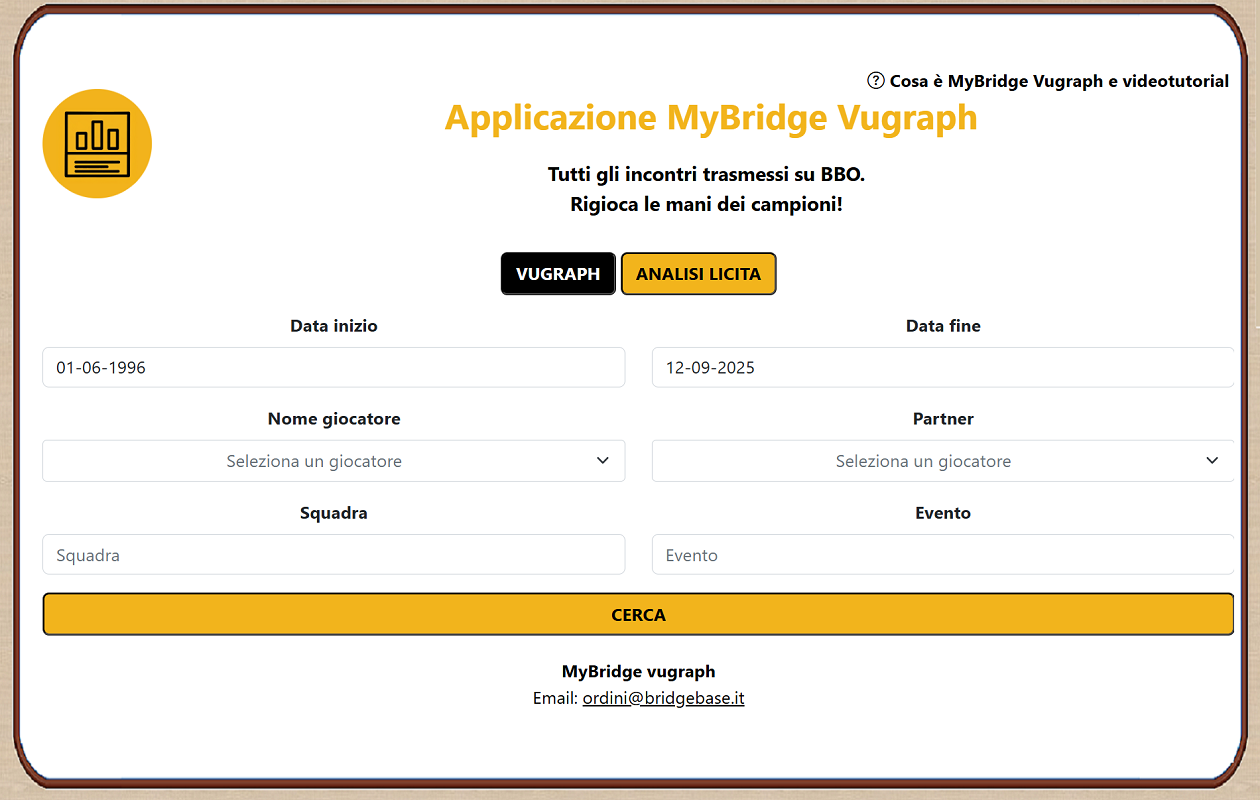Click the 'Nome giocatore' field label
The height and width of the screenshot is (800, 1260).
[x=334, y=419]
